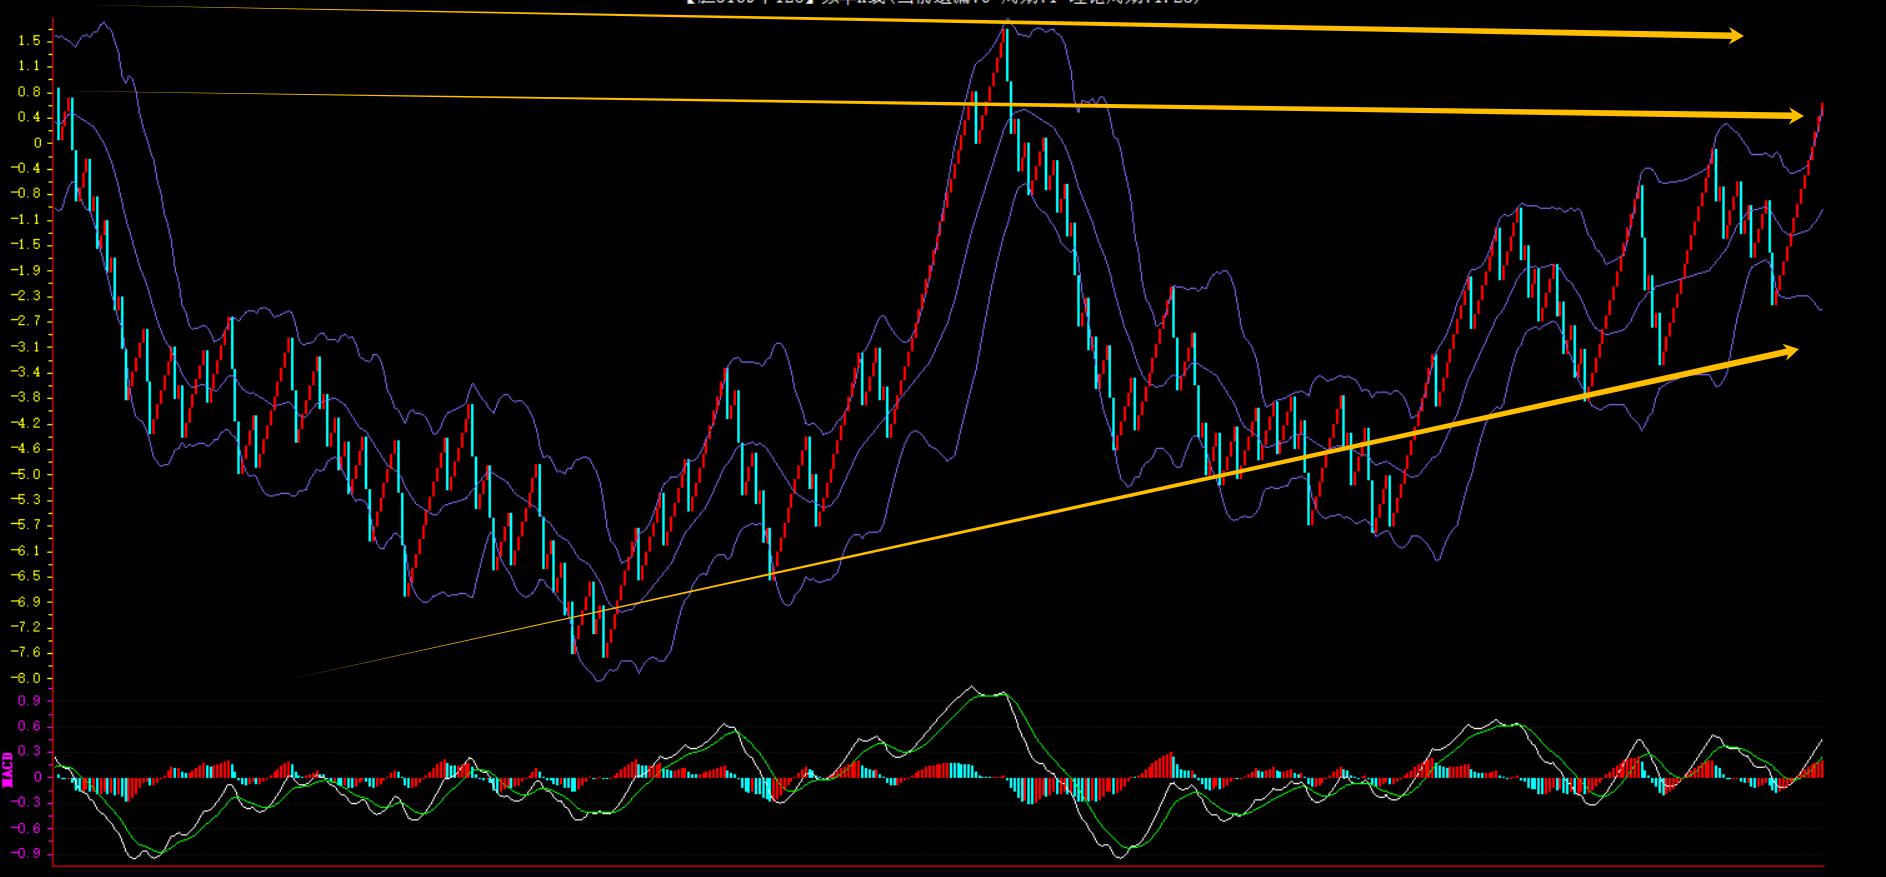Click the partially hidden chart title text
The width and height of the screenshot is (1886, 877).
(x=940, y=3)
